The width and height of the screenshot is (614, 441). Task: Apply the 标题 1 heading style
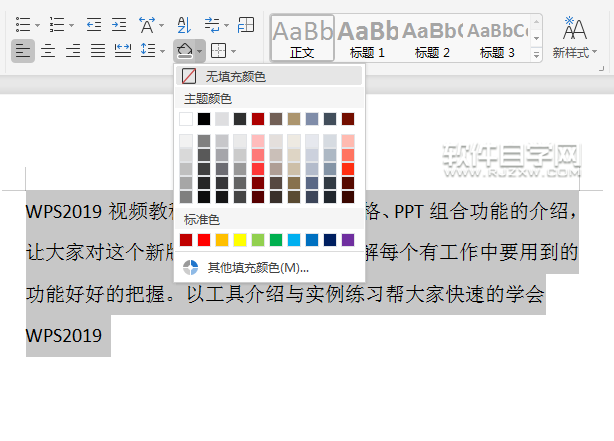pyautogui.click(x=367, y=38)
